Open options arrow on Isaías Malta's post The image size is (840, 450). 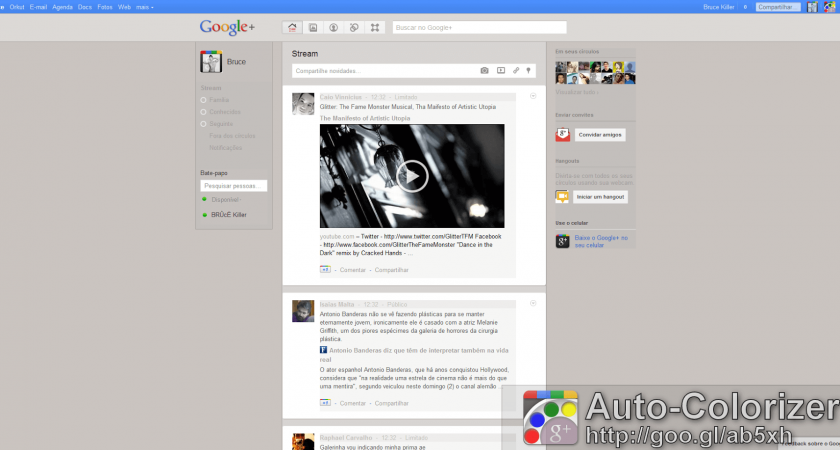(533, 303)
